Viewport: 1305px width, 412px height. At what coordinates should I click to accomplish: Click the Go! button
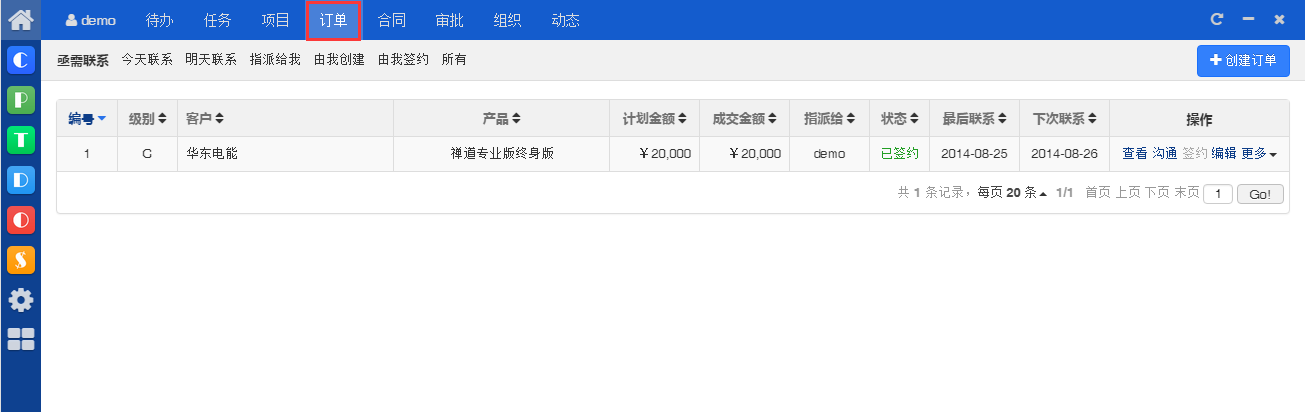click(x=1260, y=194)
